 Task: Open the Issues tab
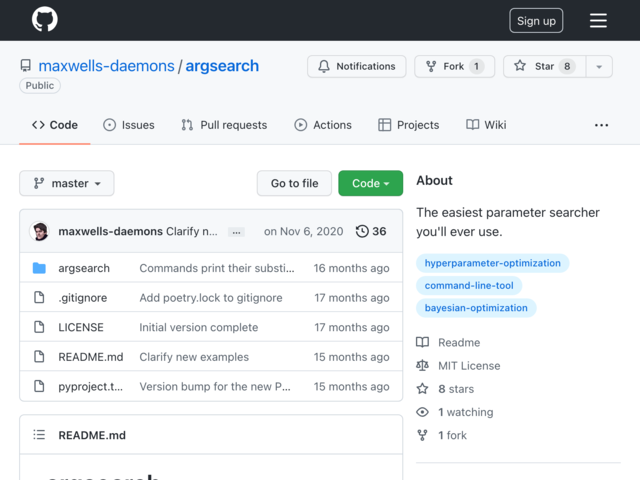click(x=129, y=125)
